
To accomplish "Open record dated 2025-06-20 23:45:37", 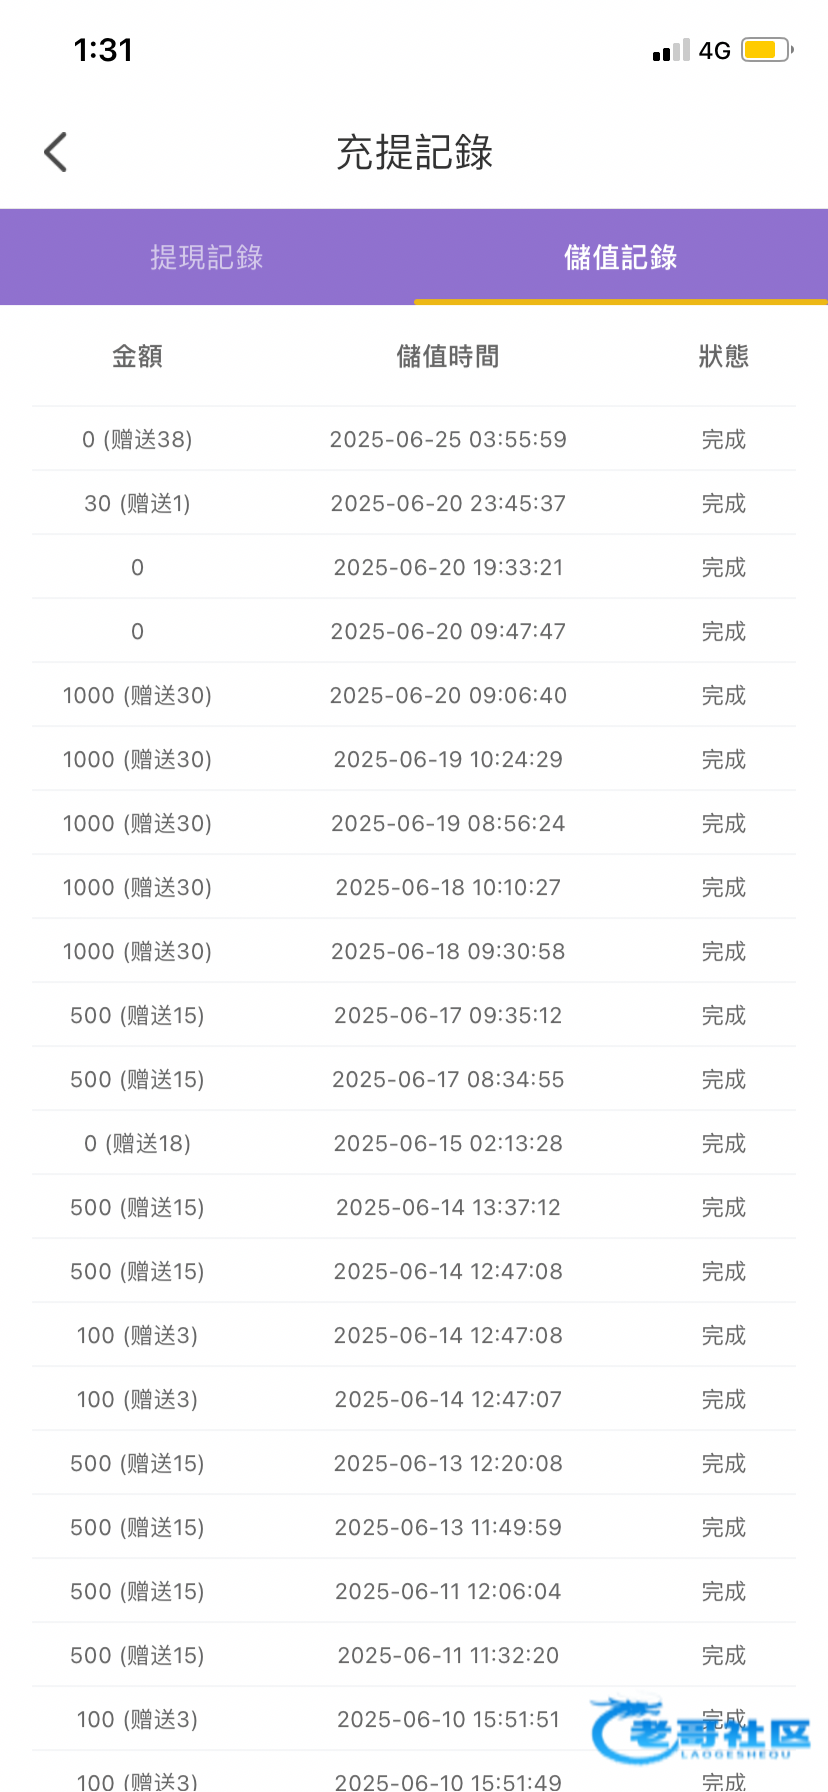I will 448,503.
